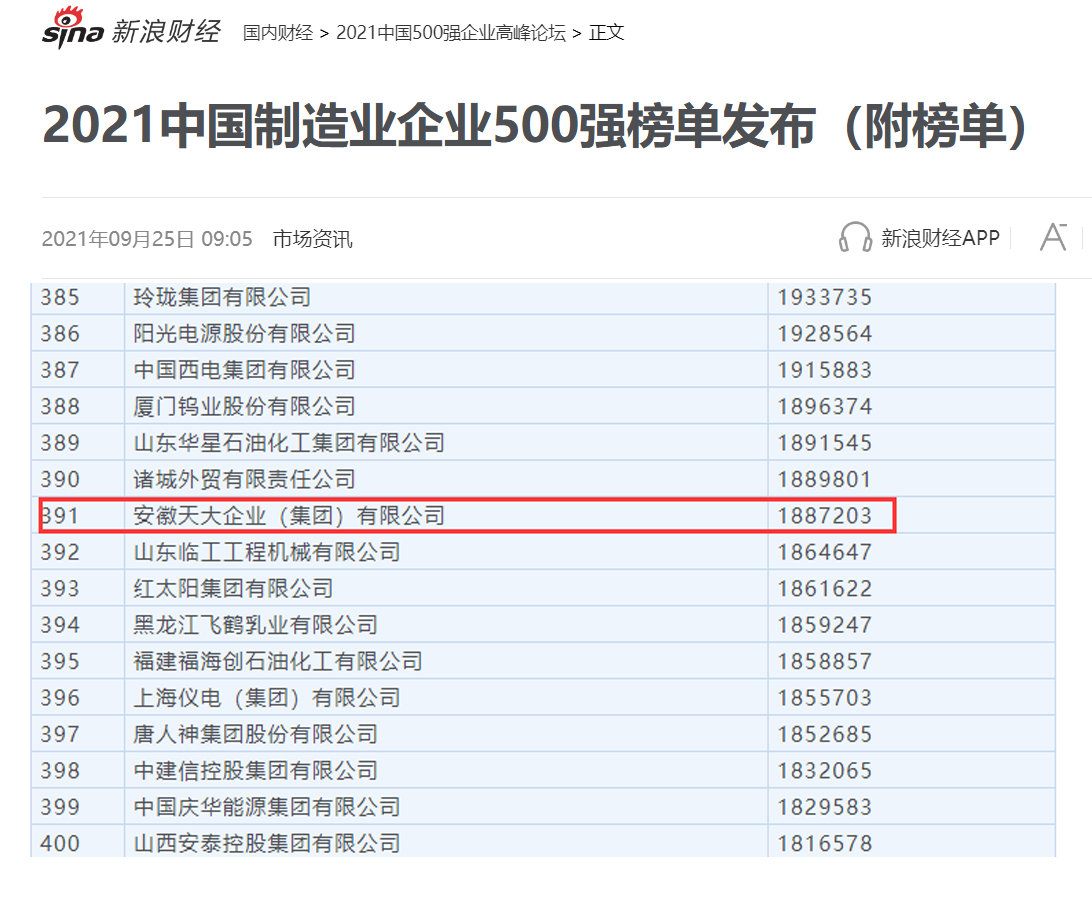Select the 阳光电源股份有限公司 entry
The height and width of the screenshot is (901, 1092).
click(244, 334)
